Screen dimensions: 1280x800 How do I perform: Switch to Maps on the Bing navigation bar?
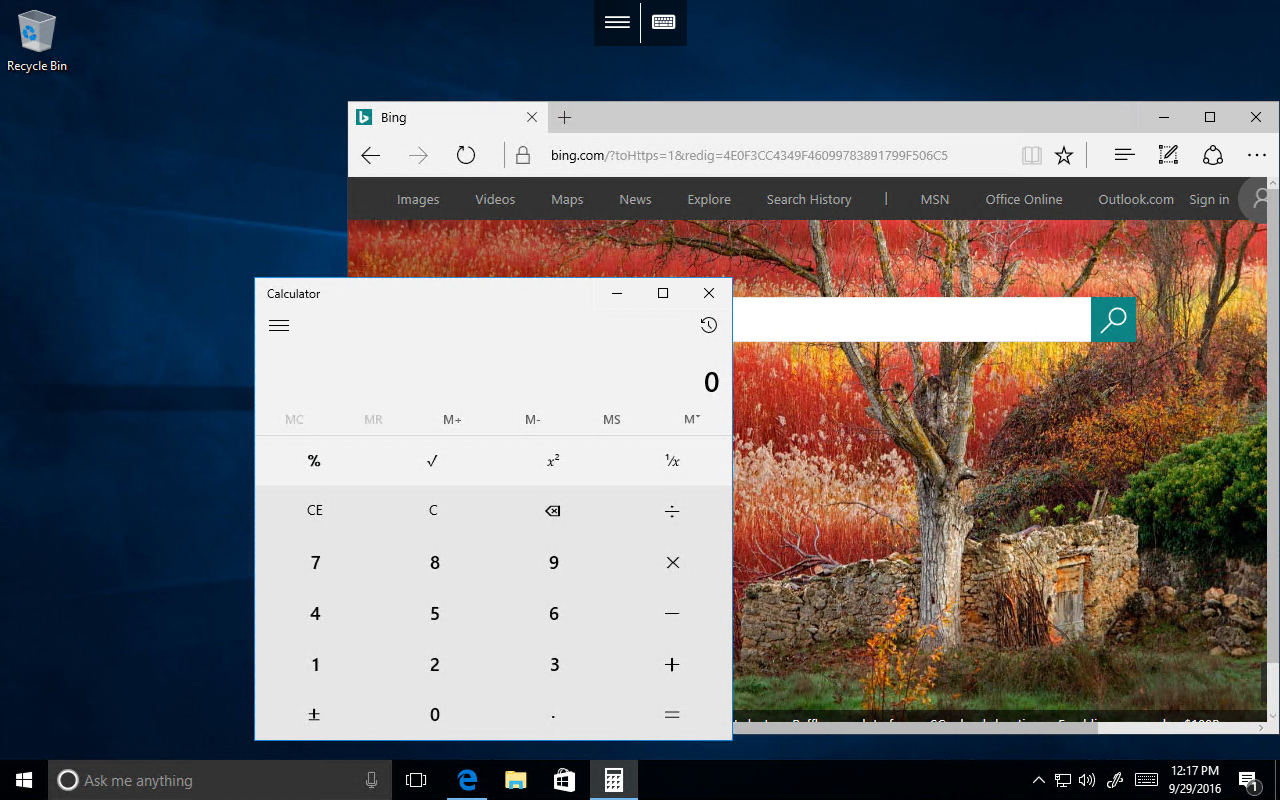point(566,199)
